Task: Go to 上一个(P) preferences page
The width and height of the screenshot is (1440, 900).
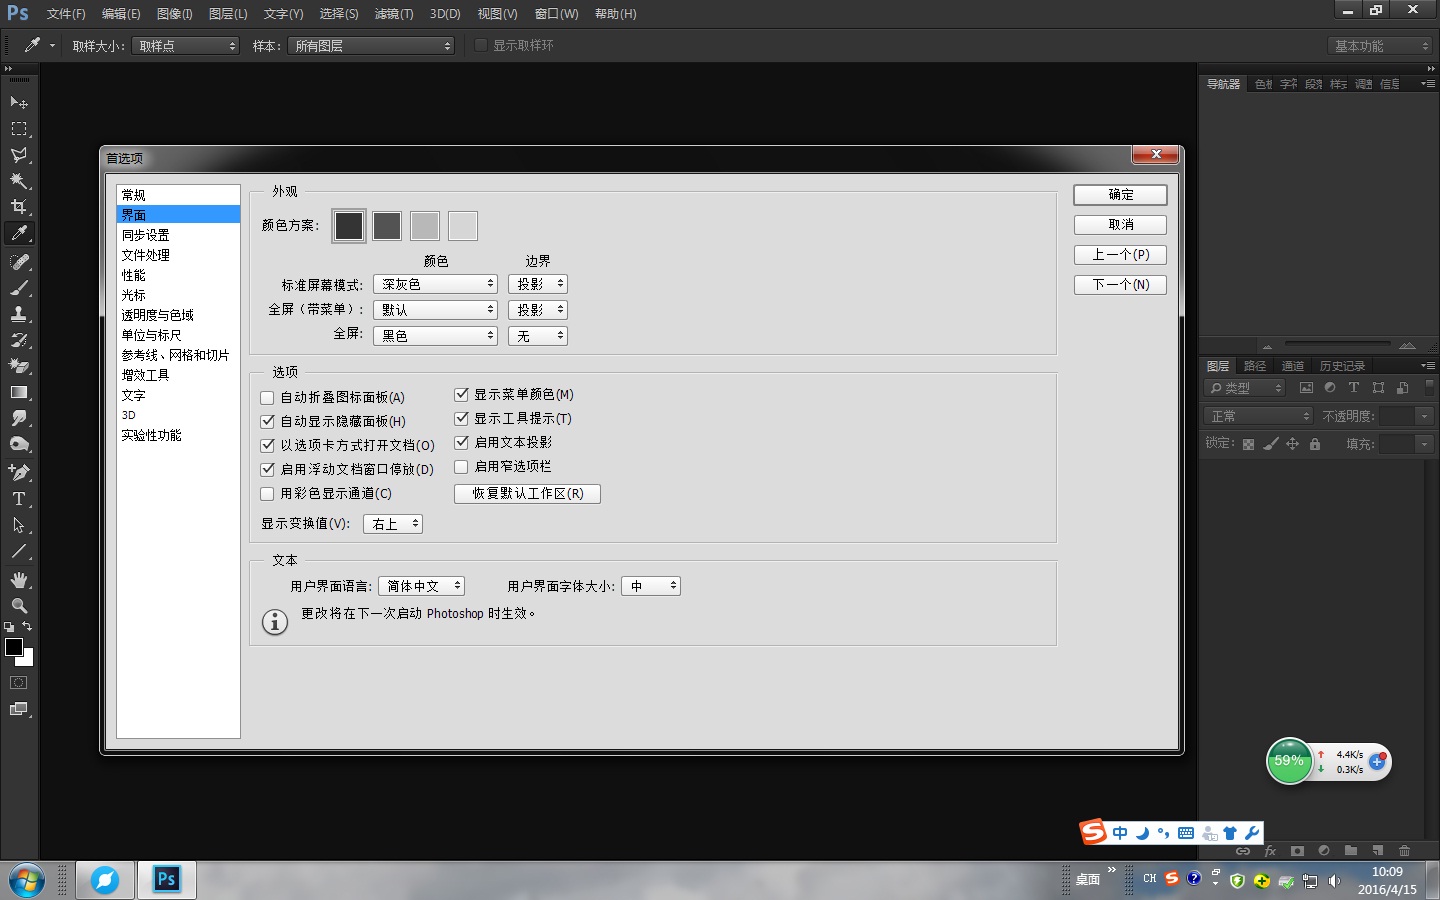Action: [1120, 255]
